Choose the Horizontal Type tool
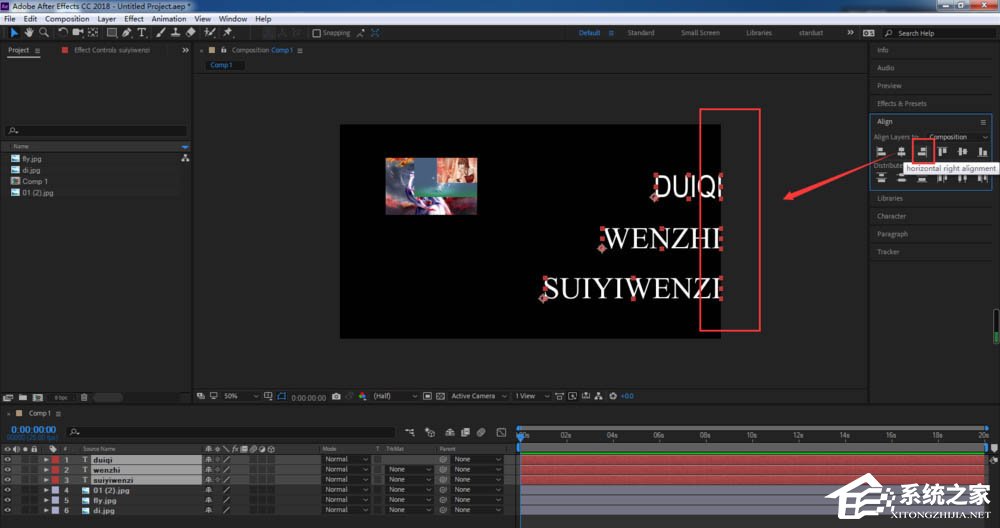The height and width of the screenshot is (528, 1000). point(143,32)
